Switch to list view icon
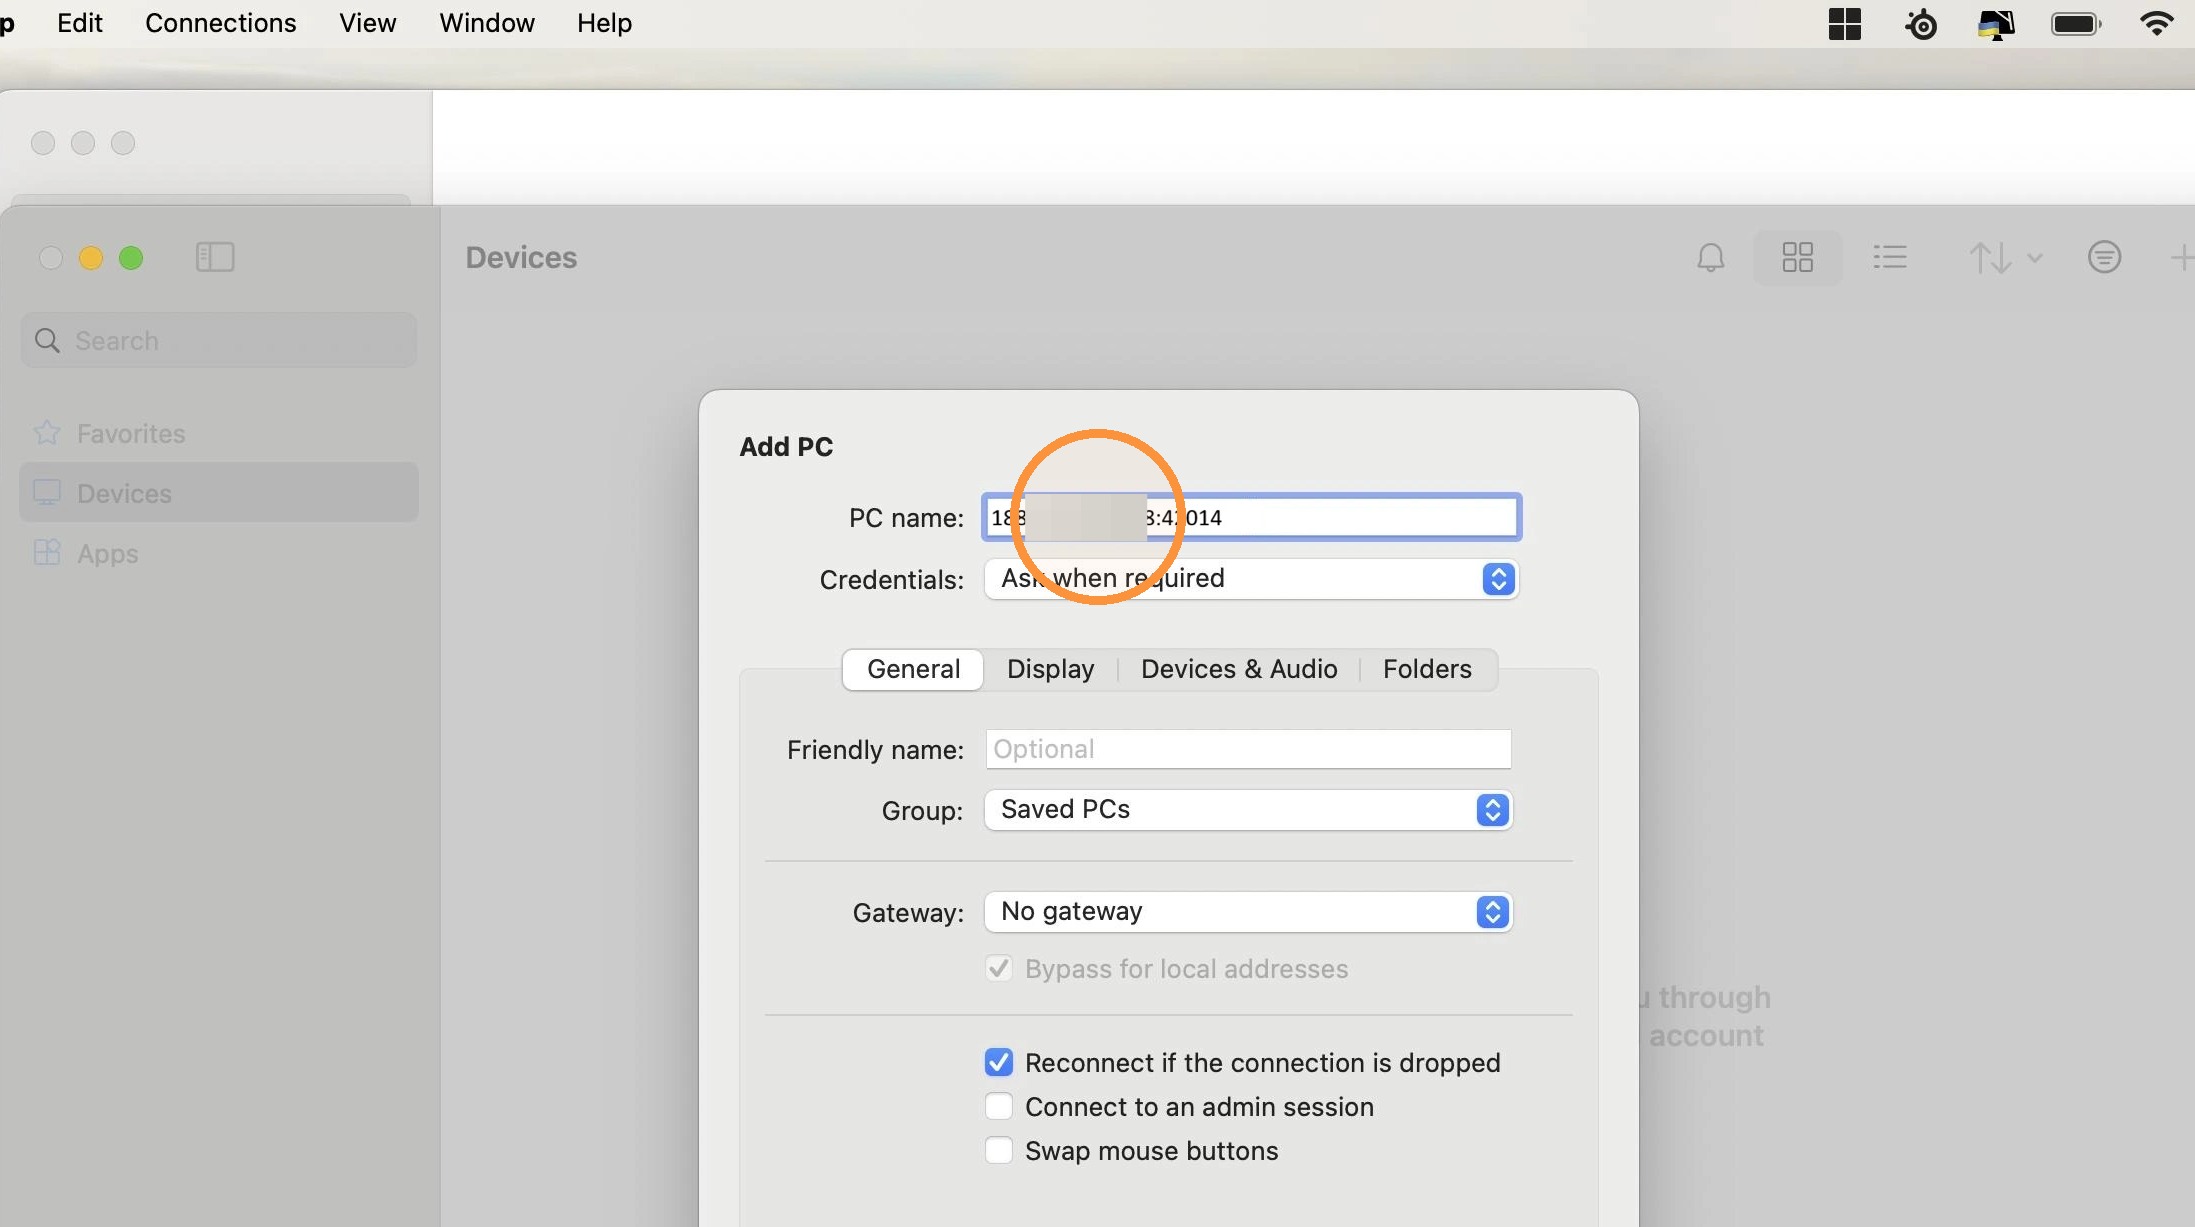 click(x=1889, y=258)
